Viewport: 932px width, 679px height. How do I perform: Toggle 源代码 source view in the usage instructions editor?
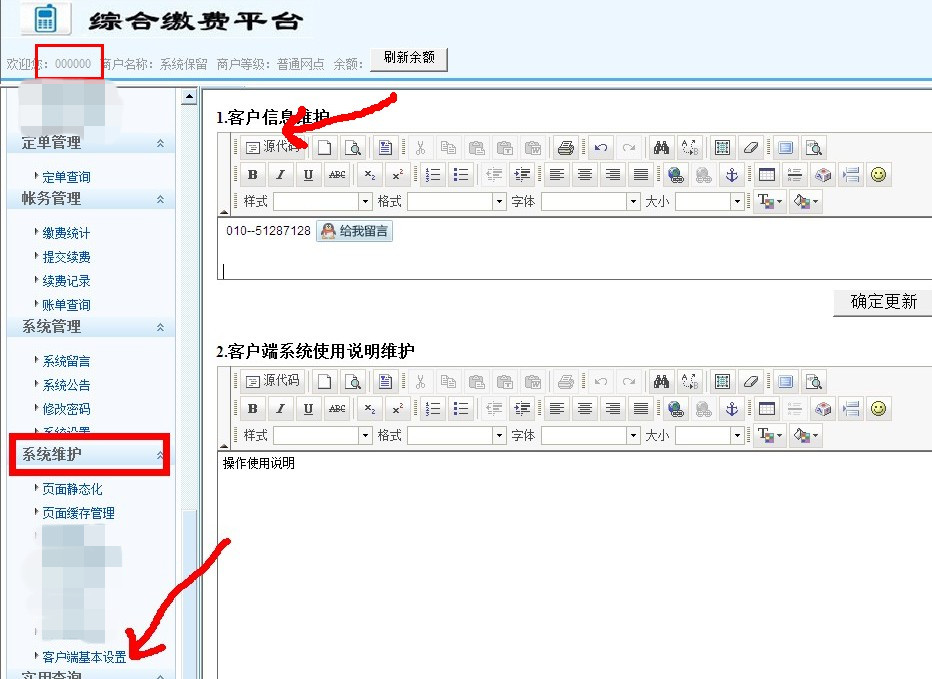(273, 381)
